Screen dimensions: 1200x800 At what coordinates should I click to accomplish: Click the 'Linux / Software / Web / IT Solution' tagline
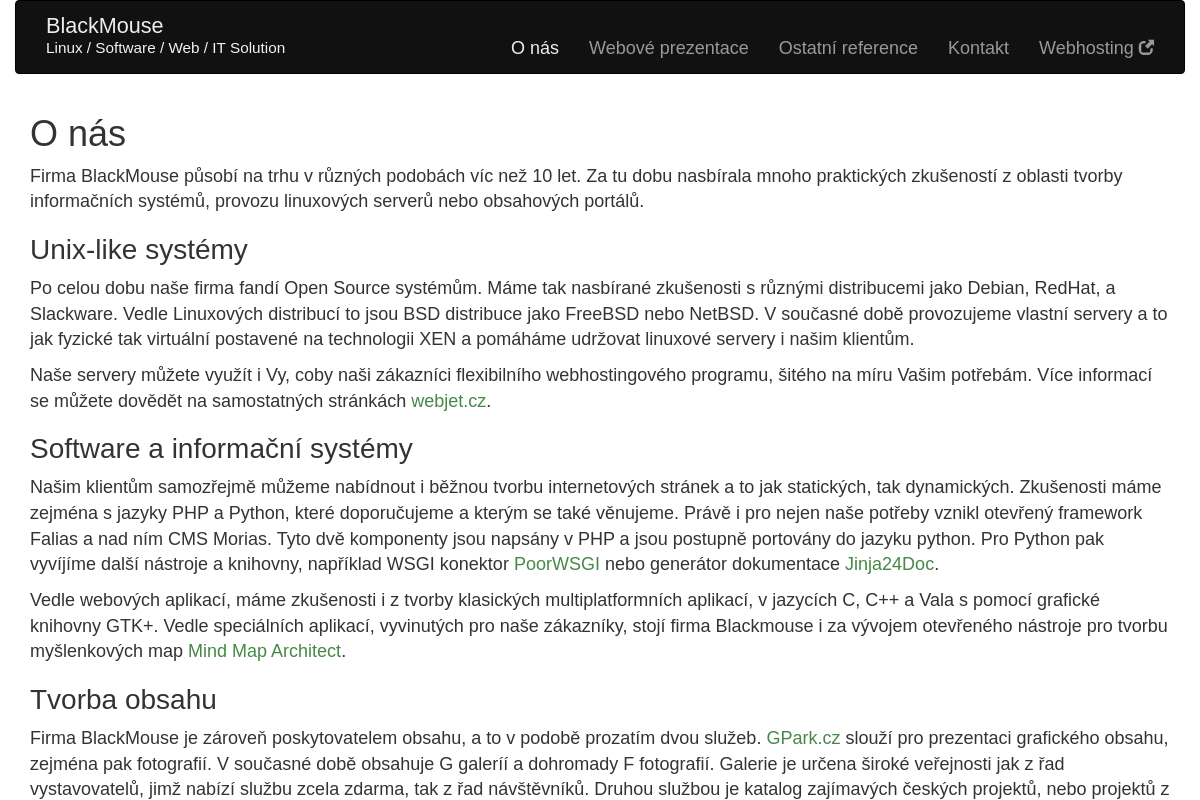point(165,48)
